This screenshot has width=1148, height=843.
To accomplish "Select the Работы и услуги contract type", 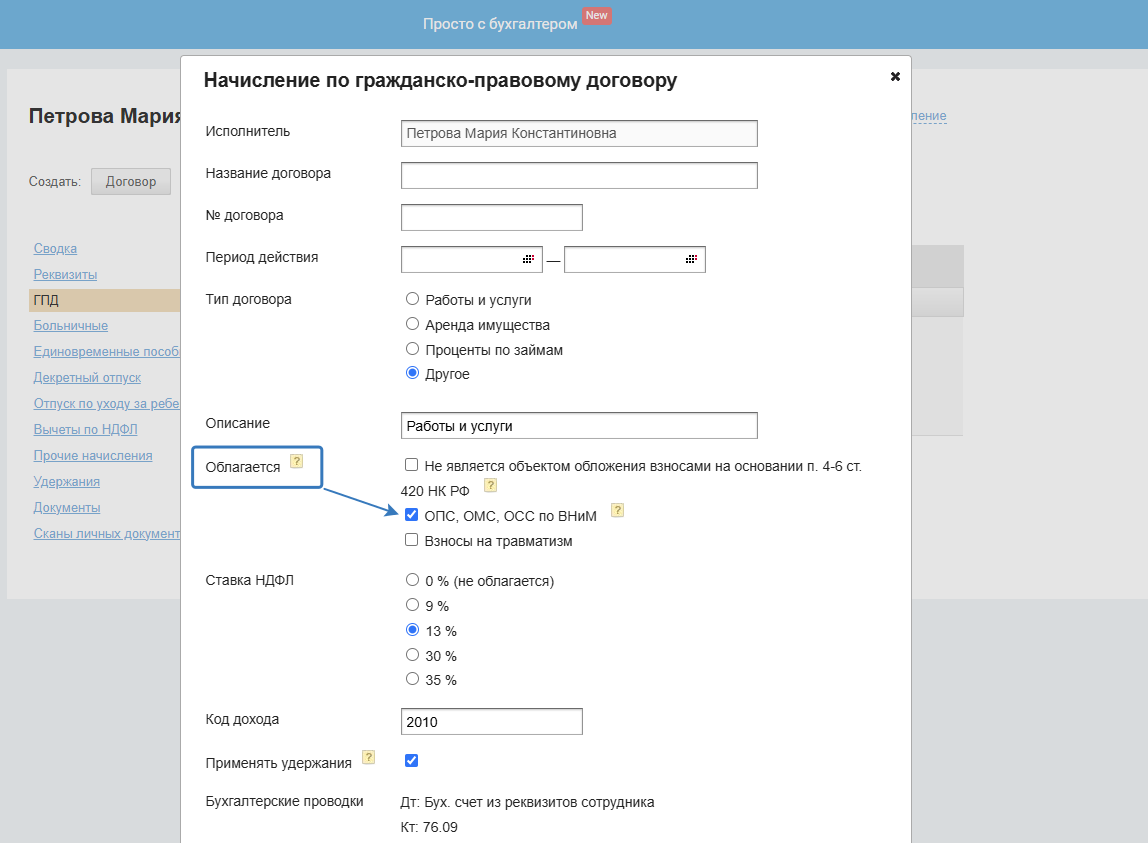I will pyautogui.click(x=412, y=299).
